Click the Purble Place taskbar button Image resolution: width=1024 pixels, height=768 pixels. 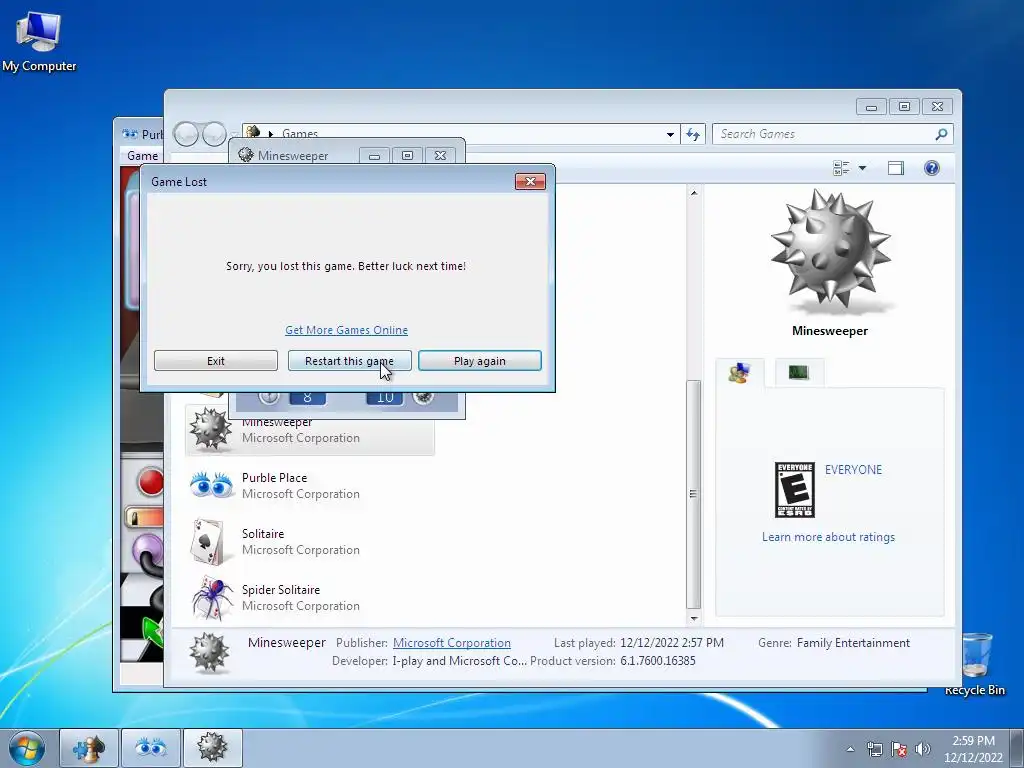coord(151,748)
